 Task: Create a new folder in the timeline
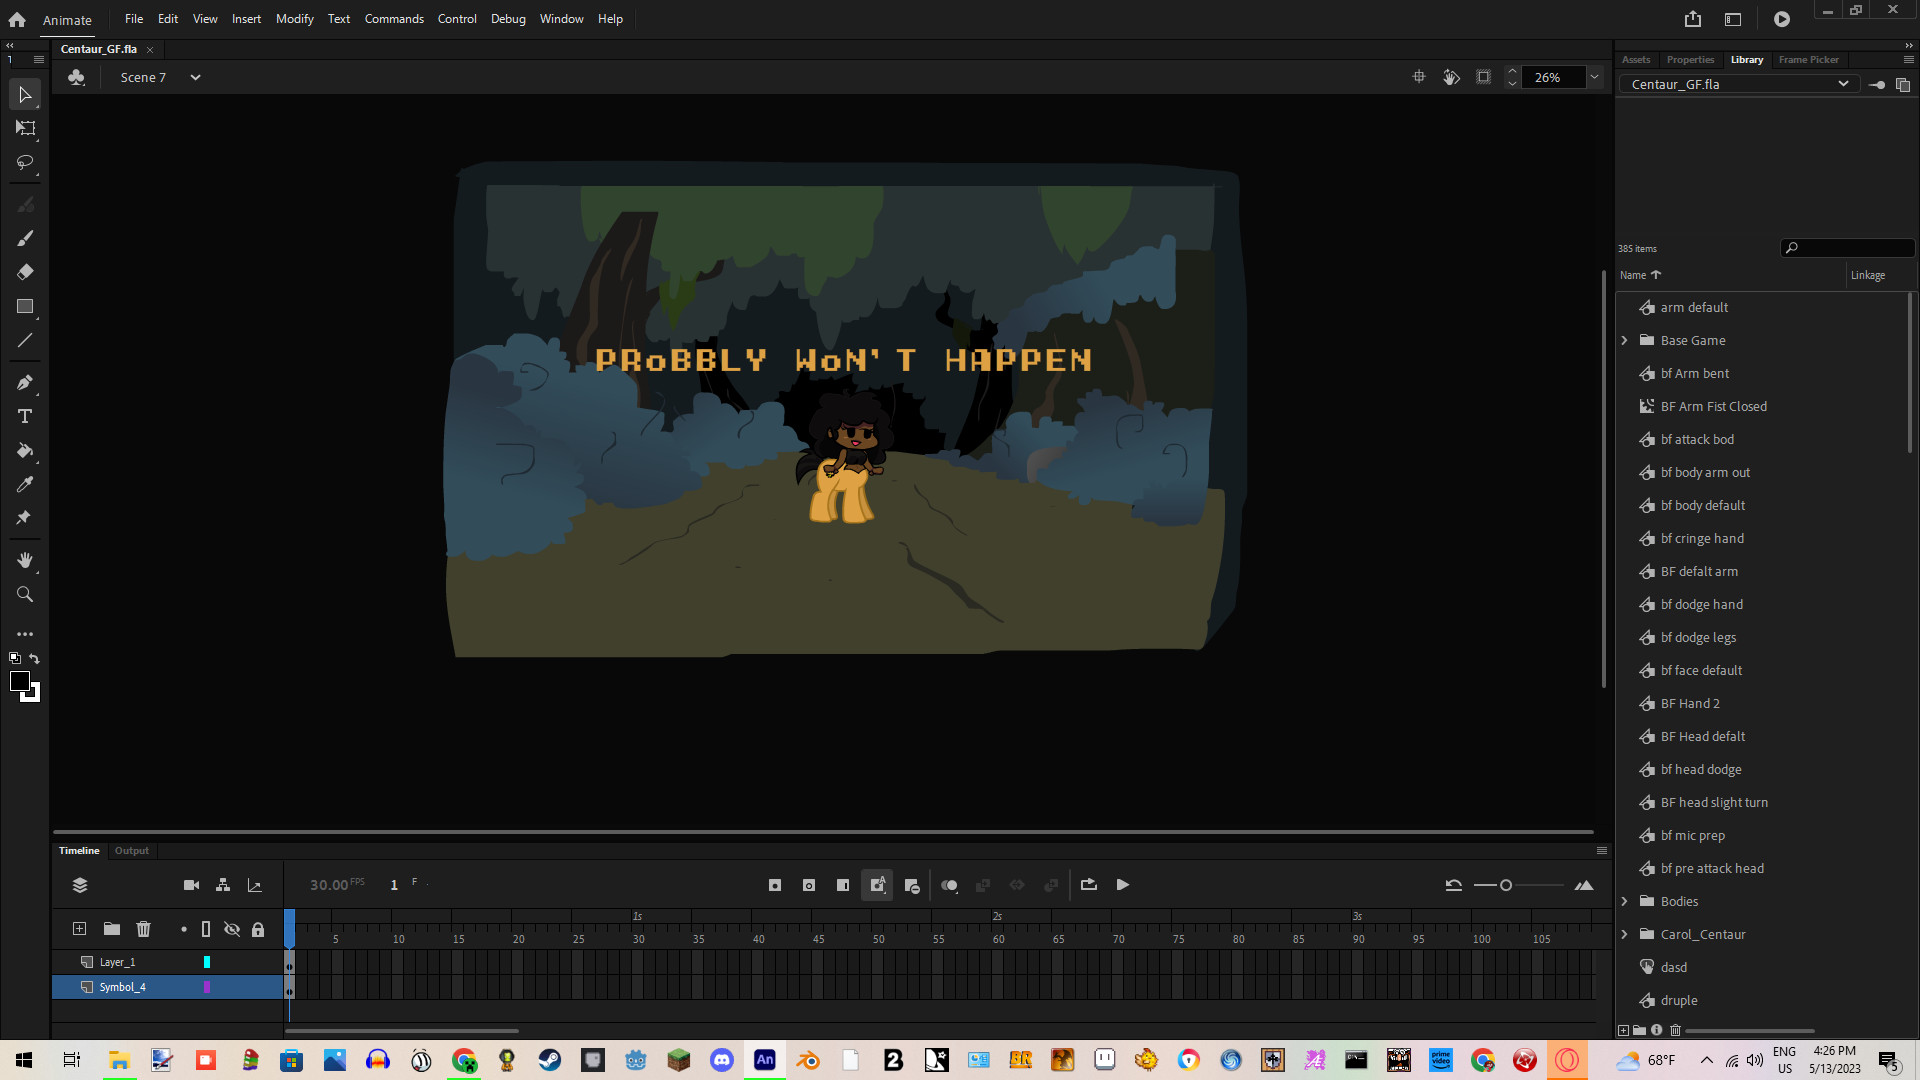pos(111,929)
